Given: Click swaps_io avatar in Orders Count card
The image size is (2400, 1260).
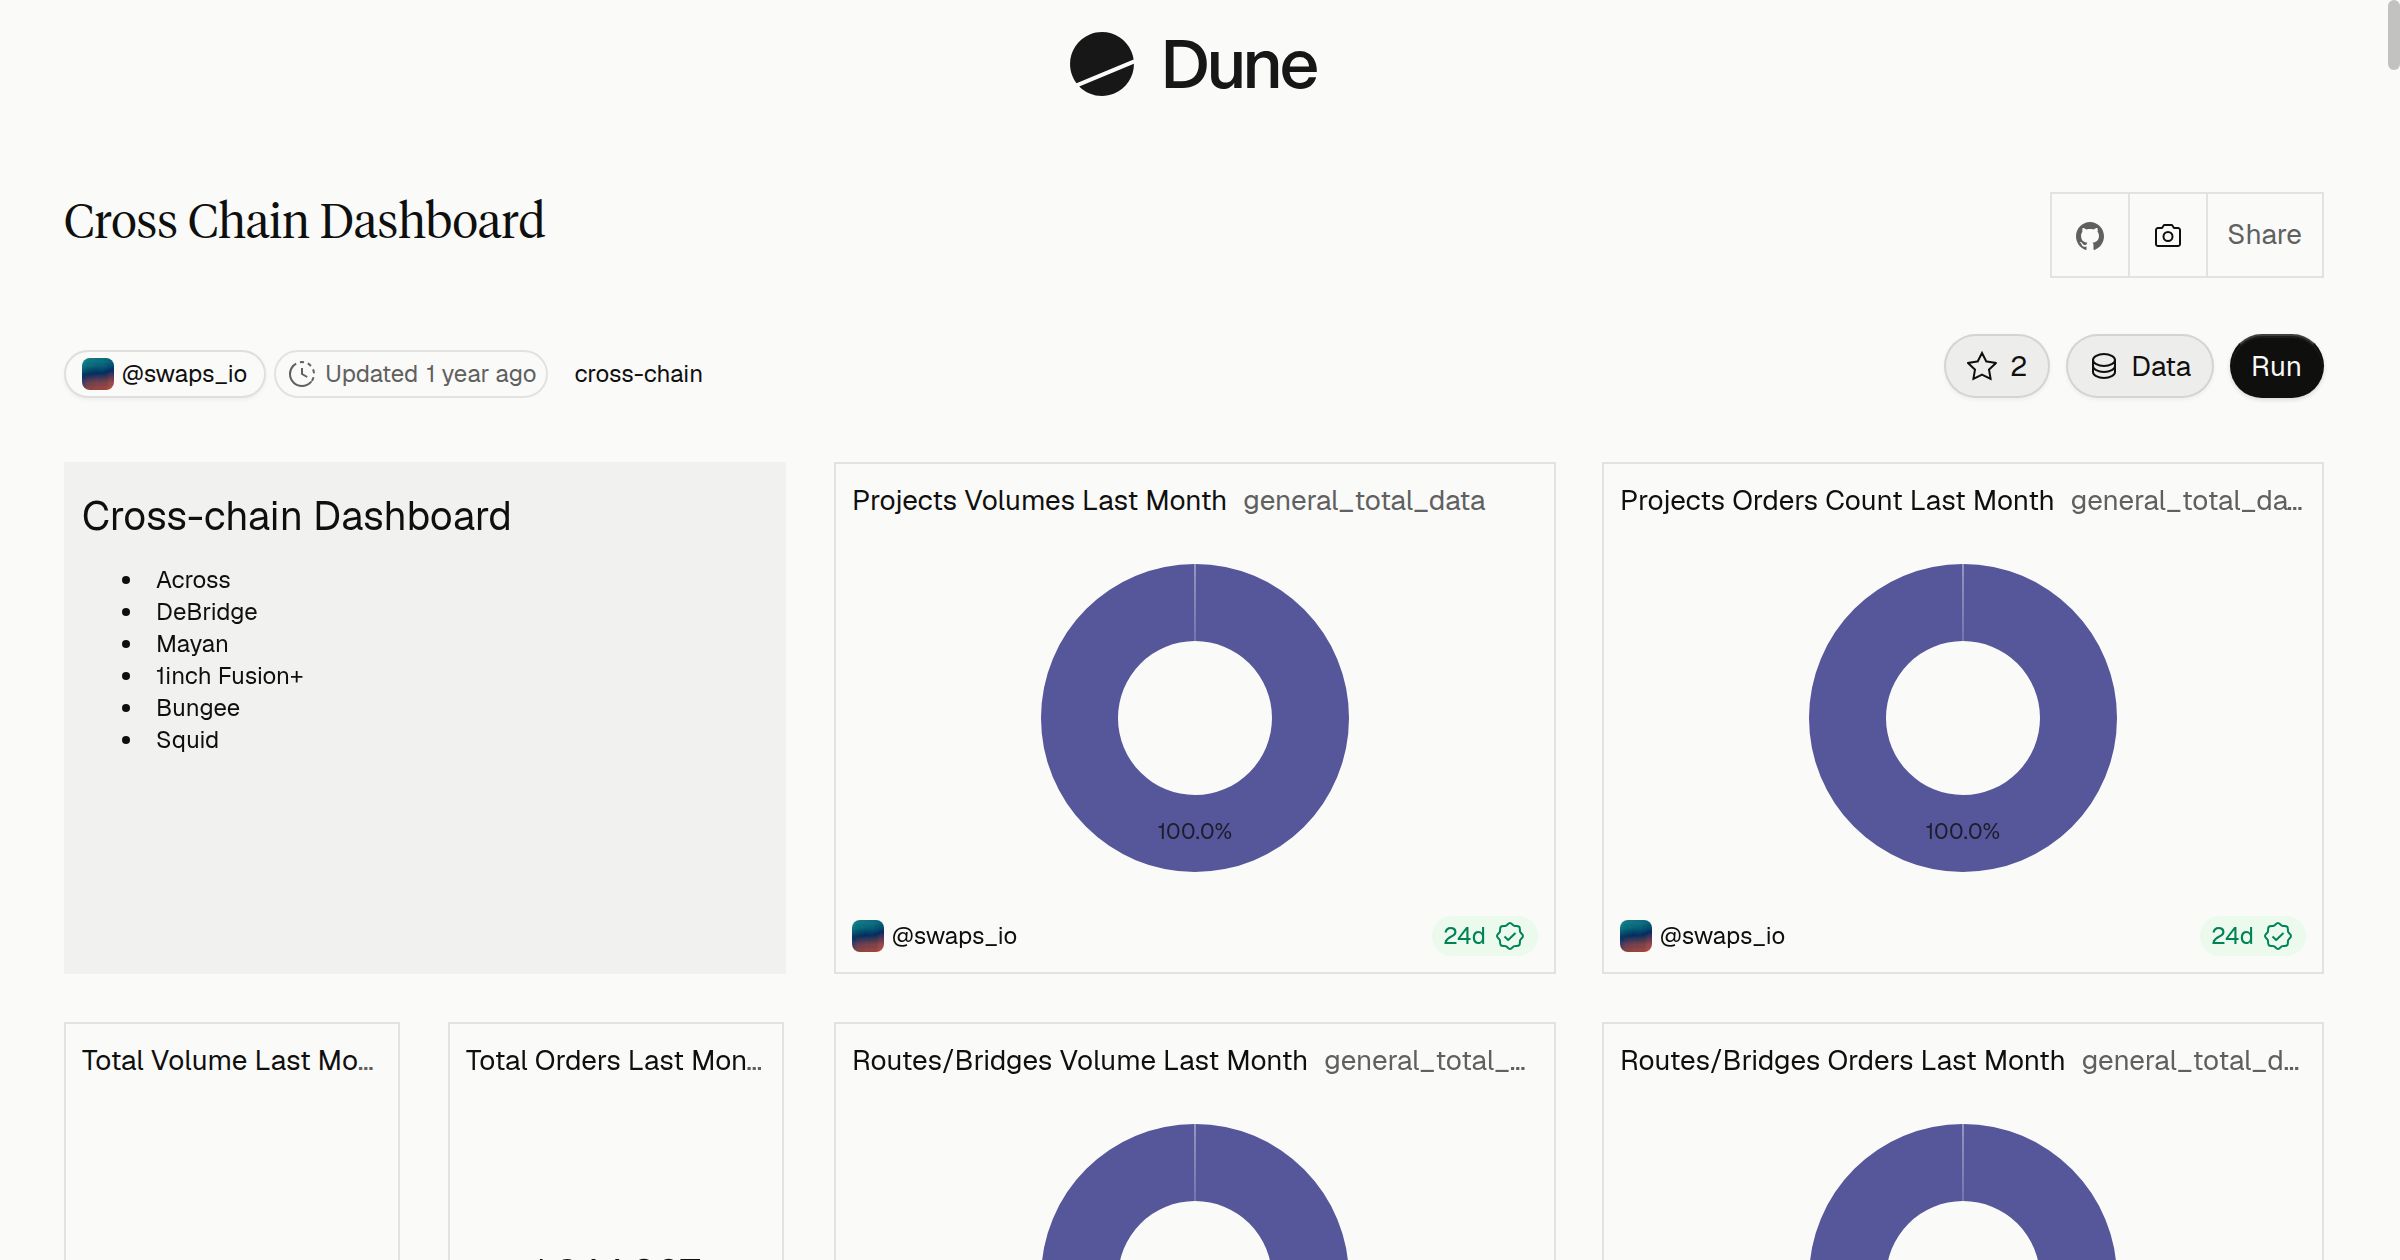Looking at the screenshot, I should pos(1635,936).
